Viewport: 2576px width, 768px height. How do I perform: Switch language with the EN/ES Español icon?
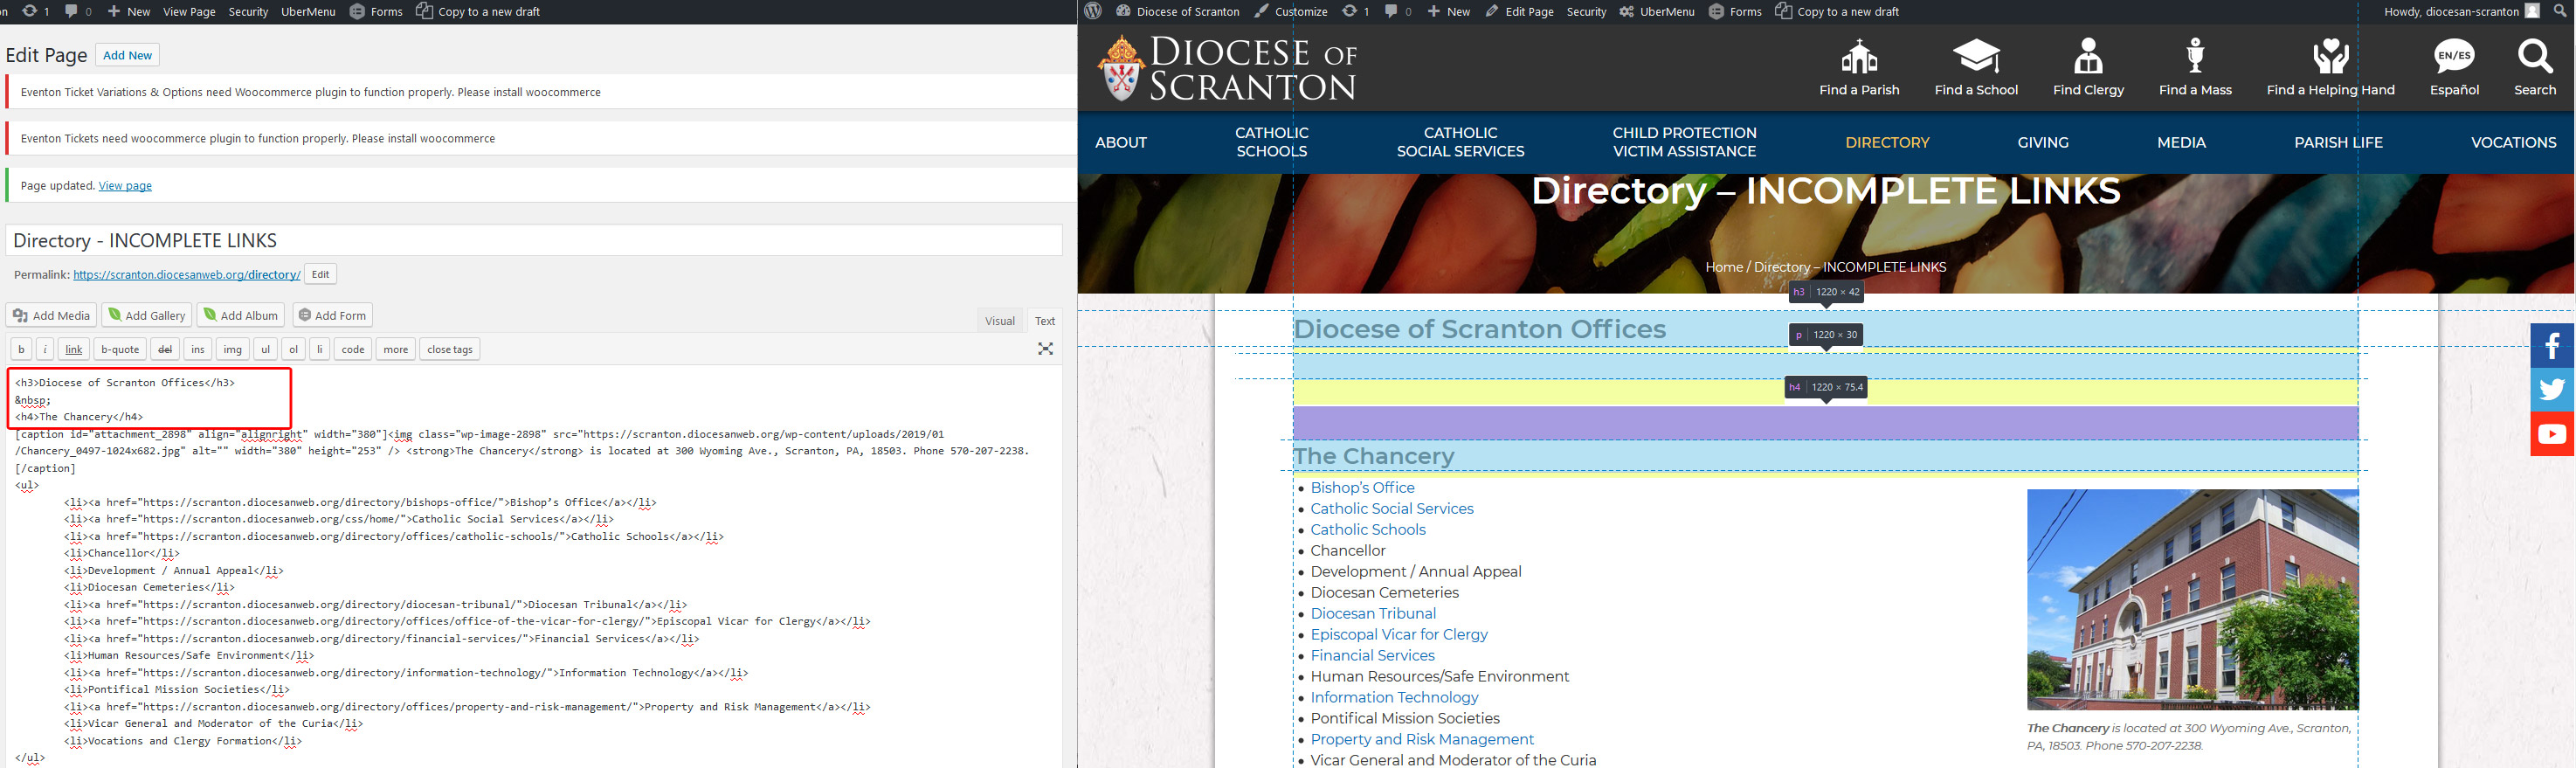point(2454,57)
